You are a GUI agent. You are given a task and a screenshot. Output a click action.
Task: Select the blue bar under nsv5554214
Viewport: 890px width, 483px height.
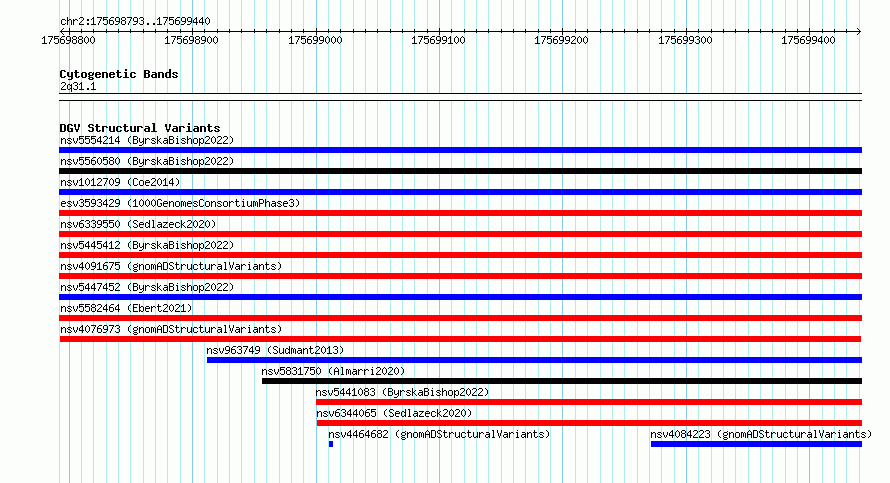(x=460, y=150)
